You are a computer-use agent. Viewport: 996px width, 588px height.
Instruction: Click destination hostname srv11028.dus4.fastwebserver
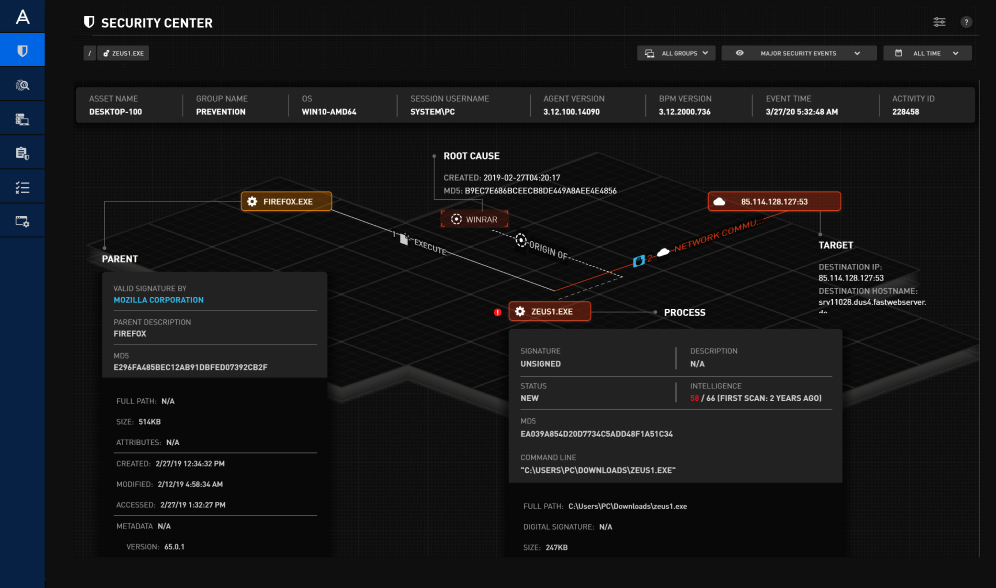872,302
